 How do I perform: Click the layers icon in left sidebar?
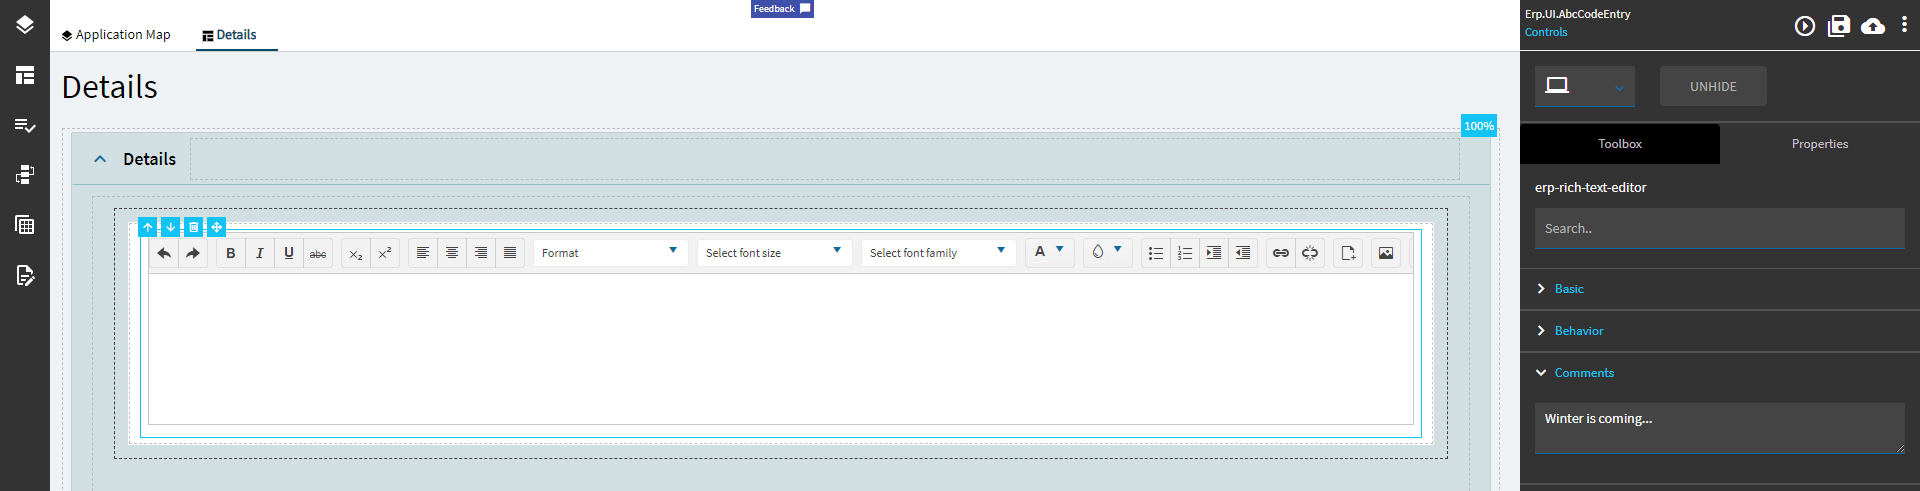coord(25,25)
